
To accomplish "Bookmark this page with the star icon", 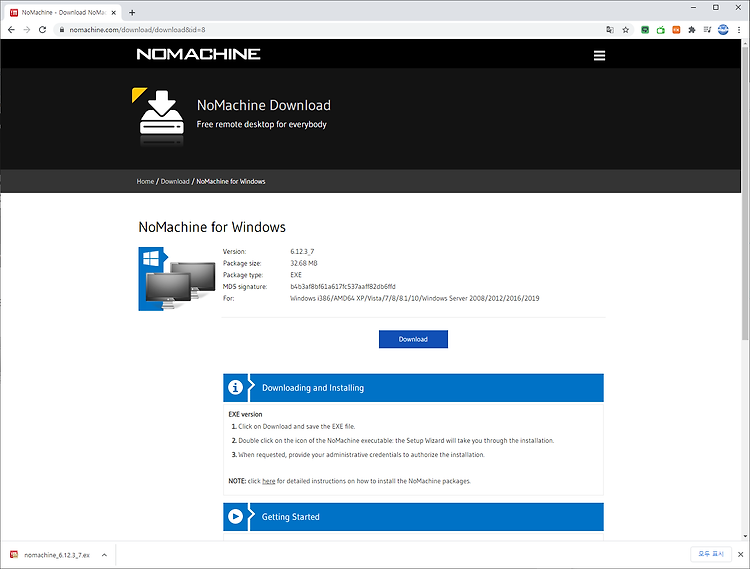I will [625, 30].
